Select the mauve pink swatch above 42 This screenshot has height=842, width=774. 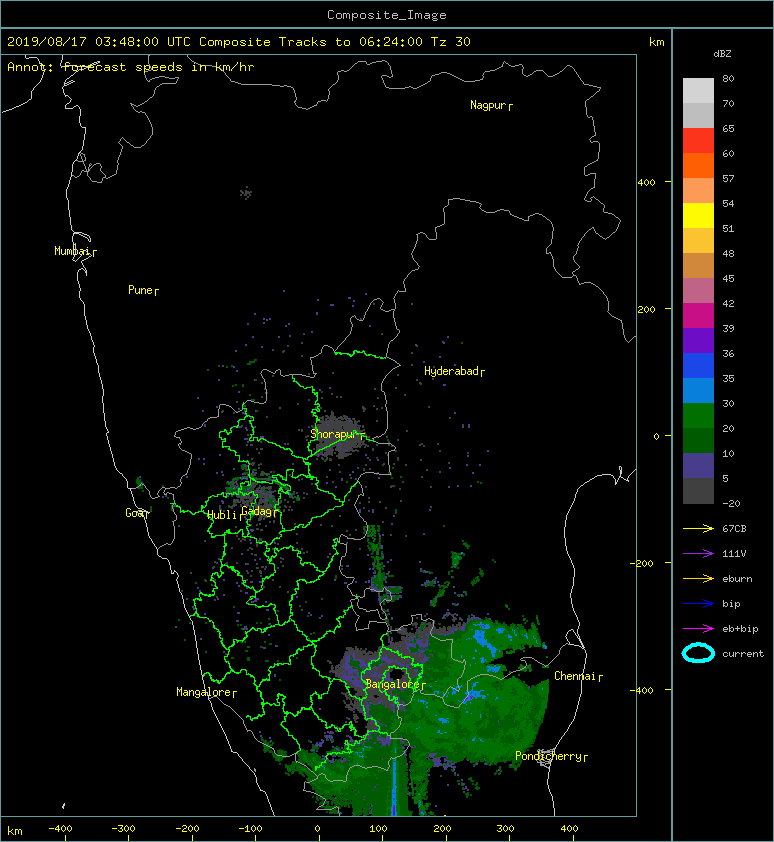(x=698, y=291)
